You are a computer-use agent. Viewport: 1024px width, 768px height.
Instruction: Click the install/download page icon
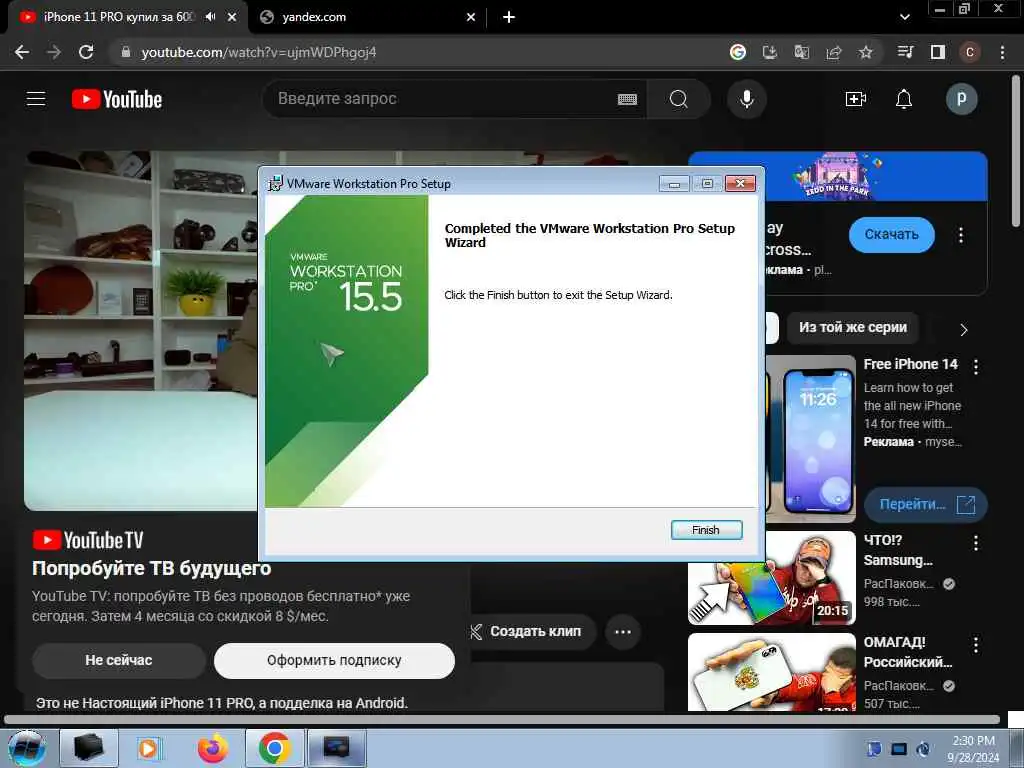770,52
